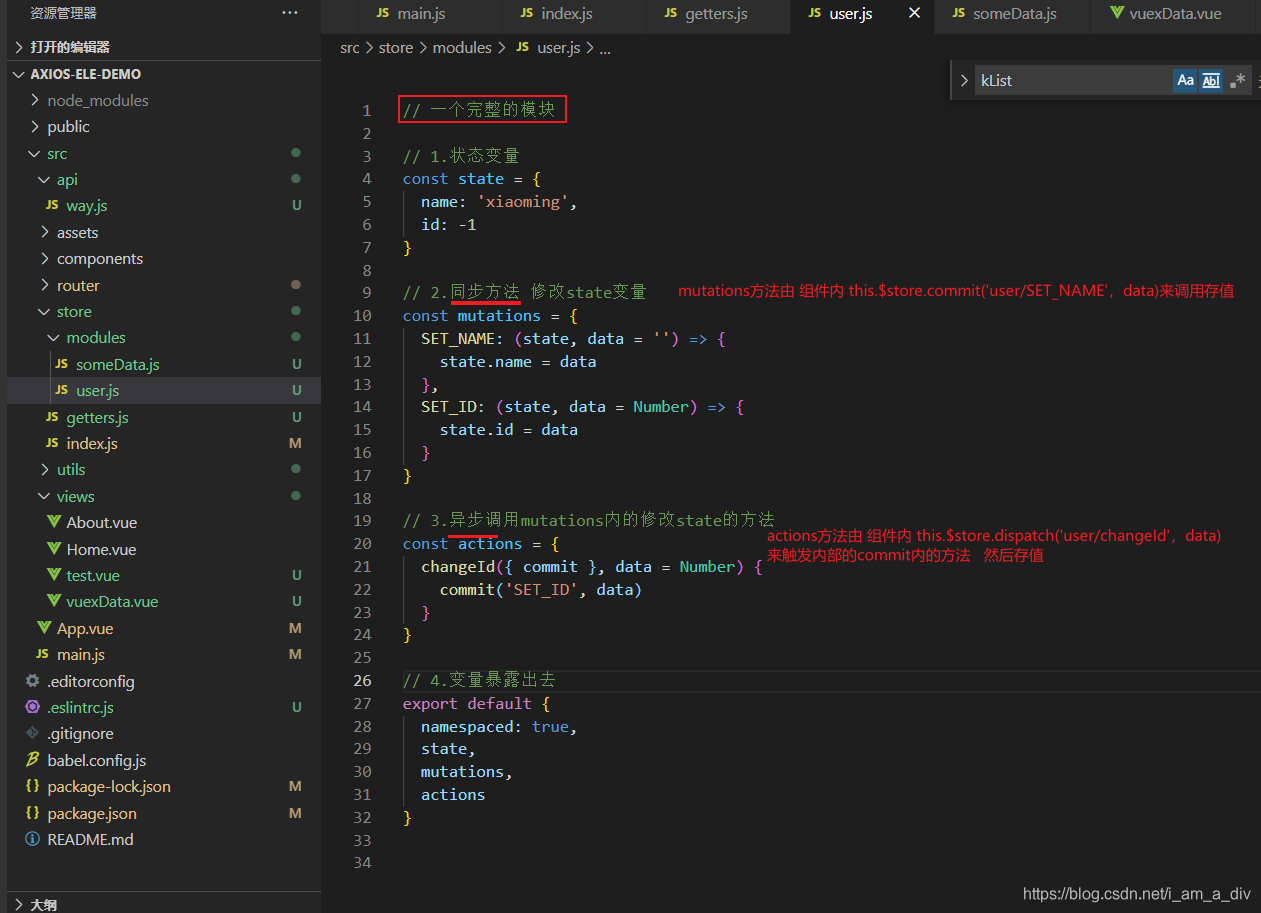
Task: Click the src breadcrumb segment
Action: point(350,47)
